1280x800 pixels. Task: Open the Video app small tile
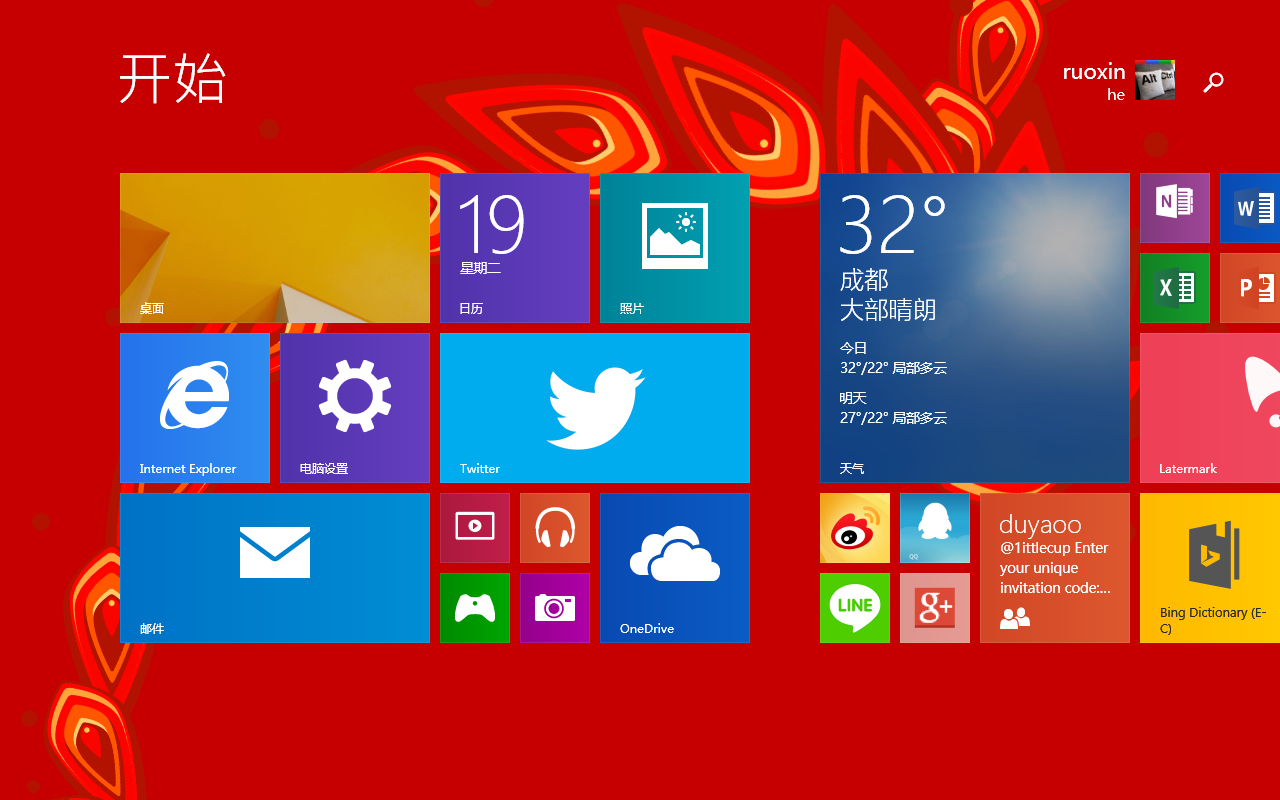[475, 528]
